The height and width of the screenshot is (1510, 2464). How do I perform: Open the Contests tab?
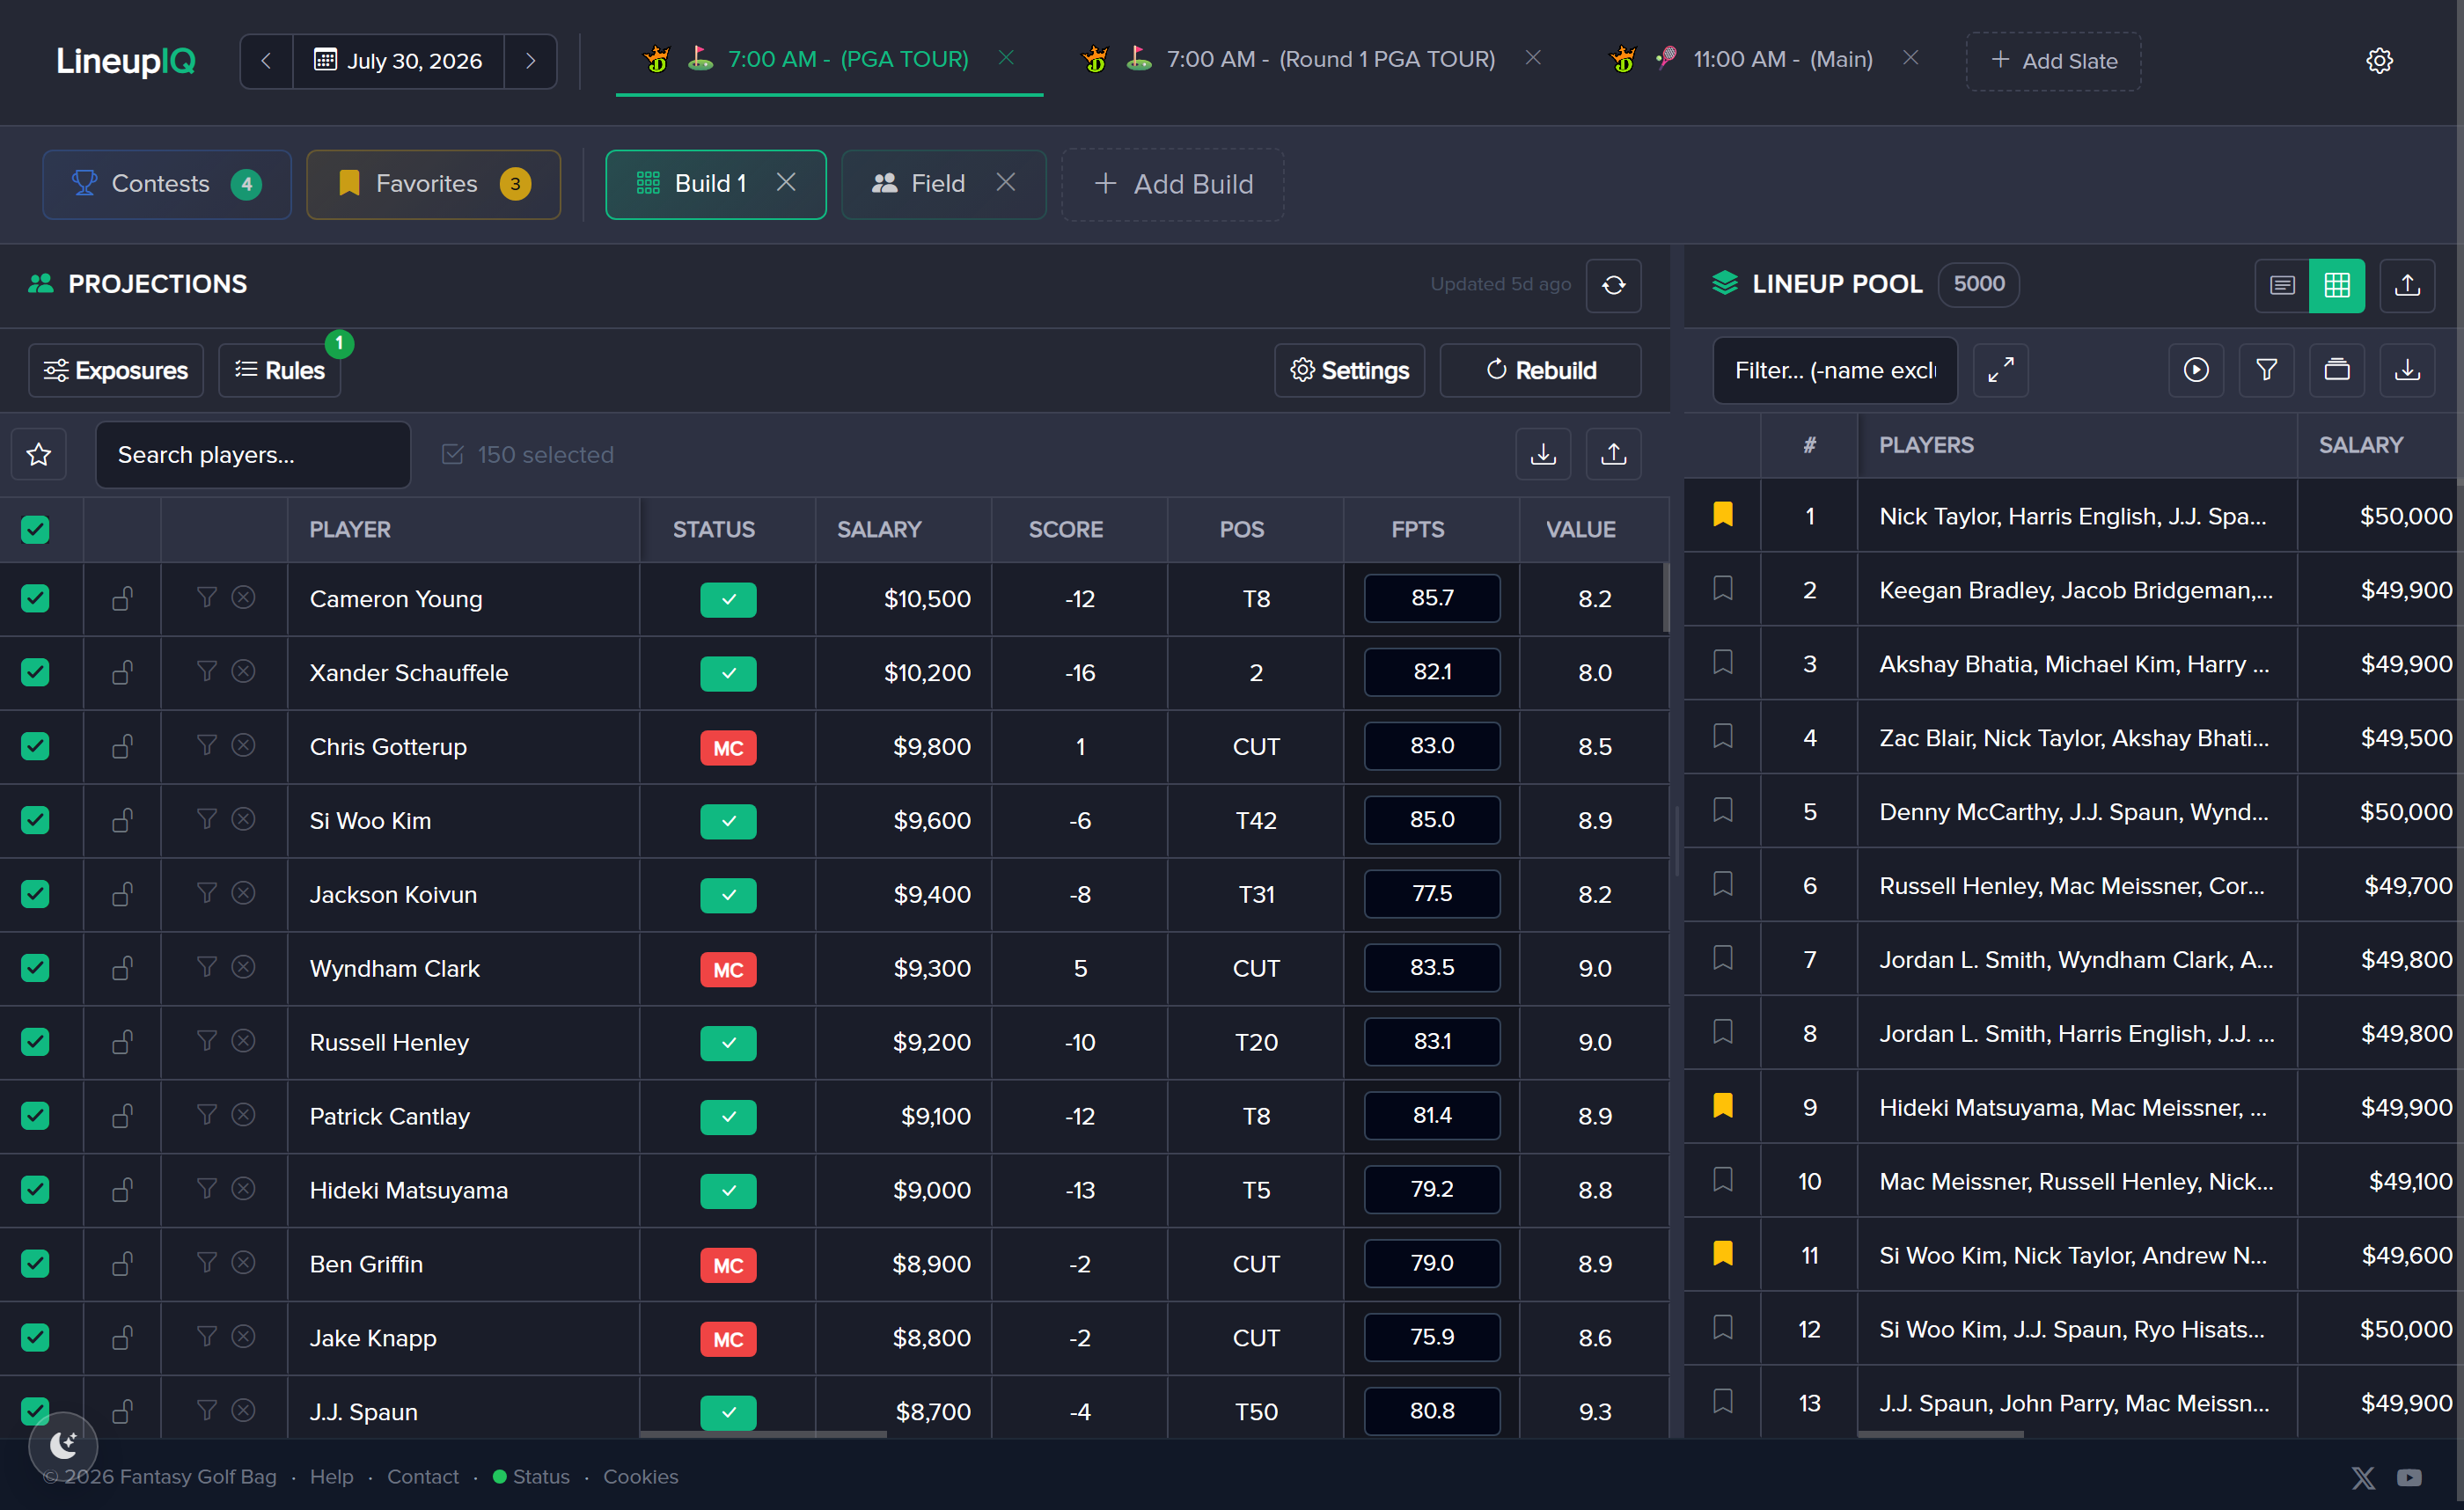pos(166,184)
